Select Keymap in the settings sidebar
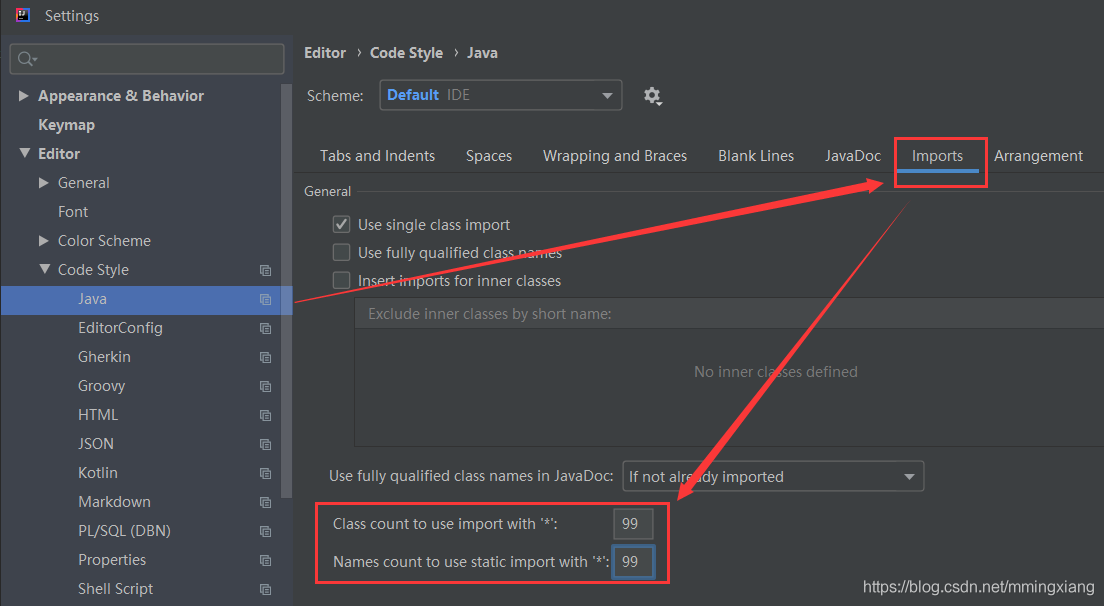The height and width of the screenshot is (606, 1104). pos(66,125)
